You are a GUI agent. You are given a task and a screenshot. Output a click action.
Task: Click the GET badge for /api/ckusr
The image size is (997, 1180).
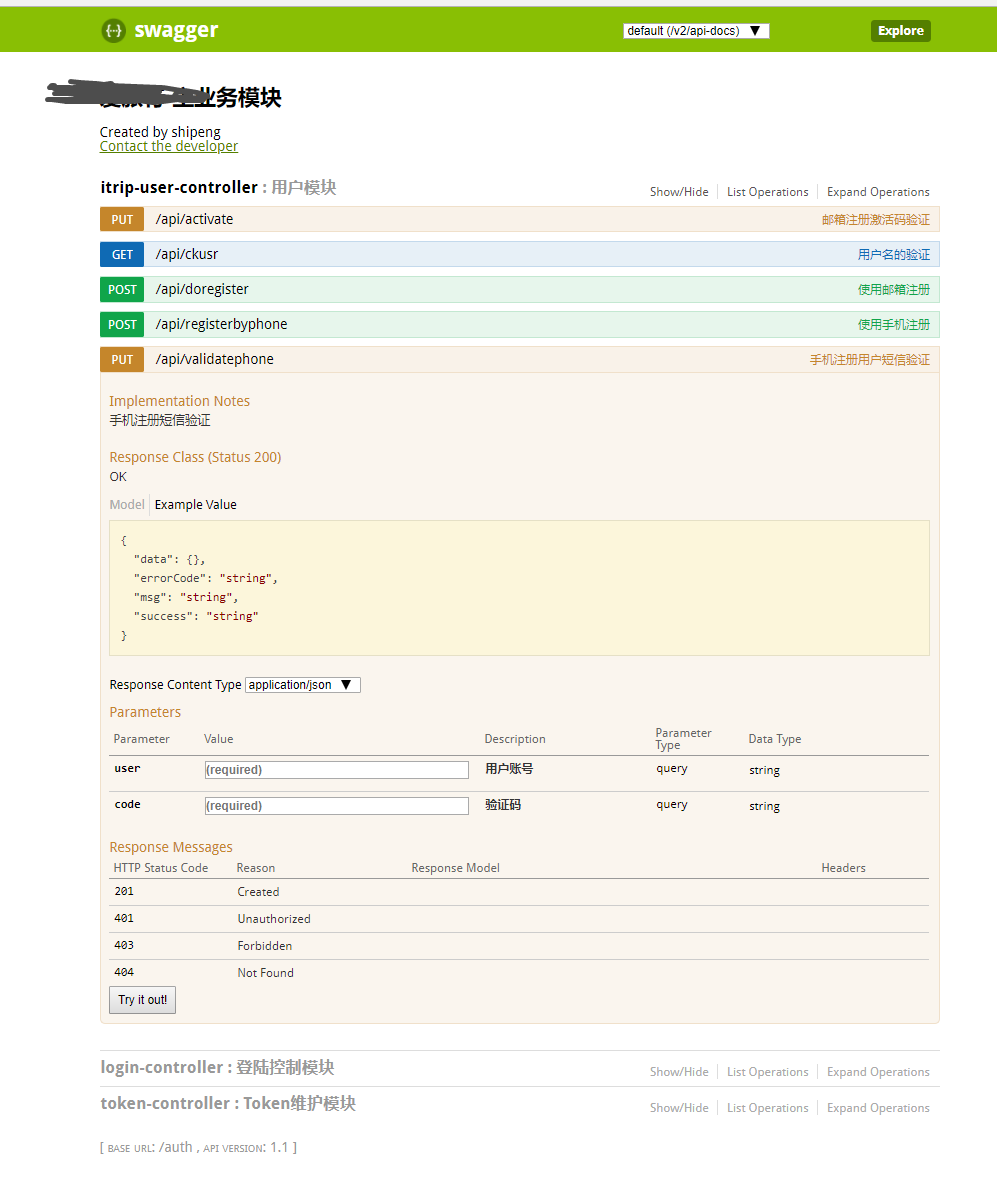click(122, 254)
